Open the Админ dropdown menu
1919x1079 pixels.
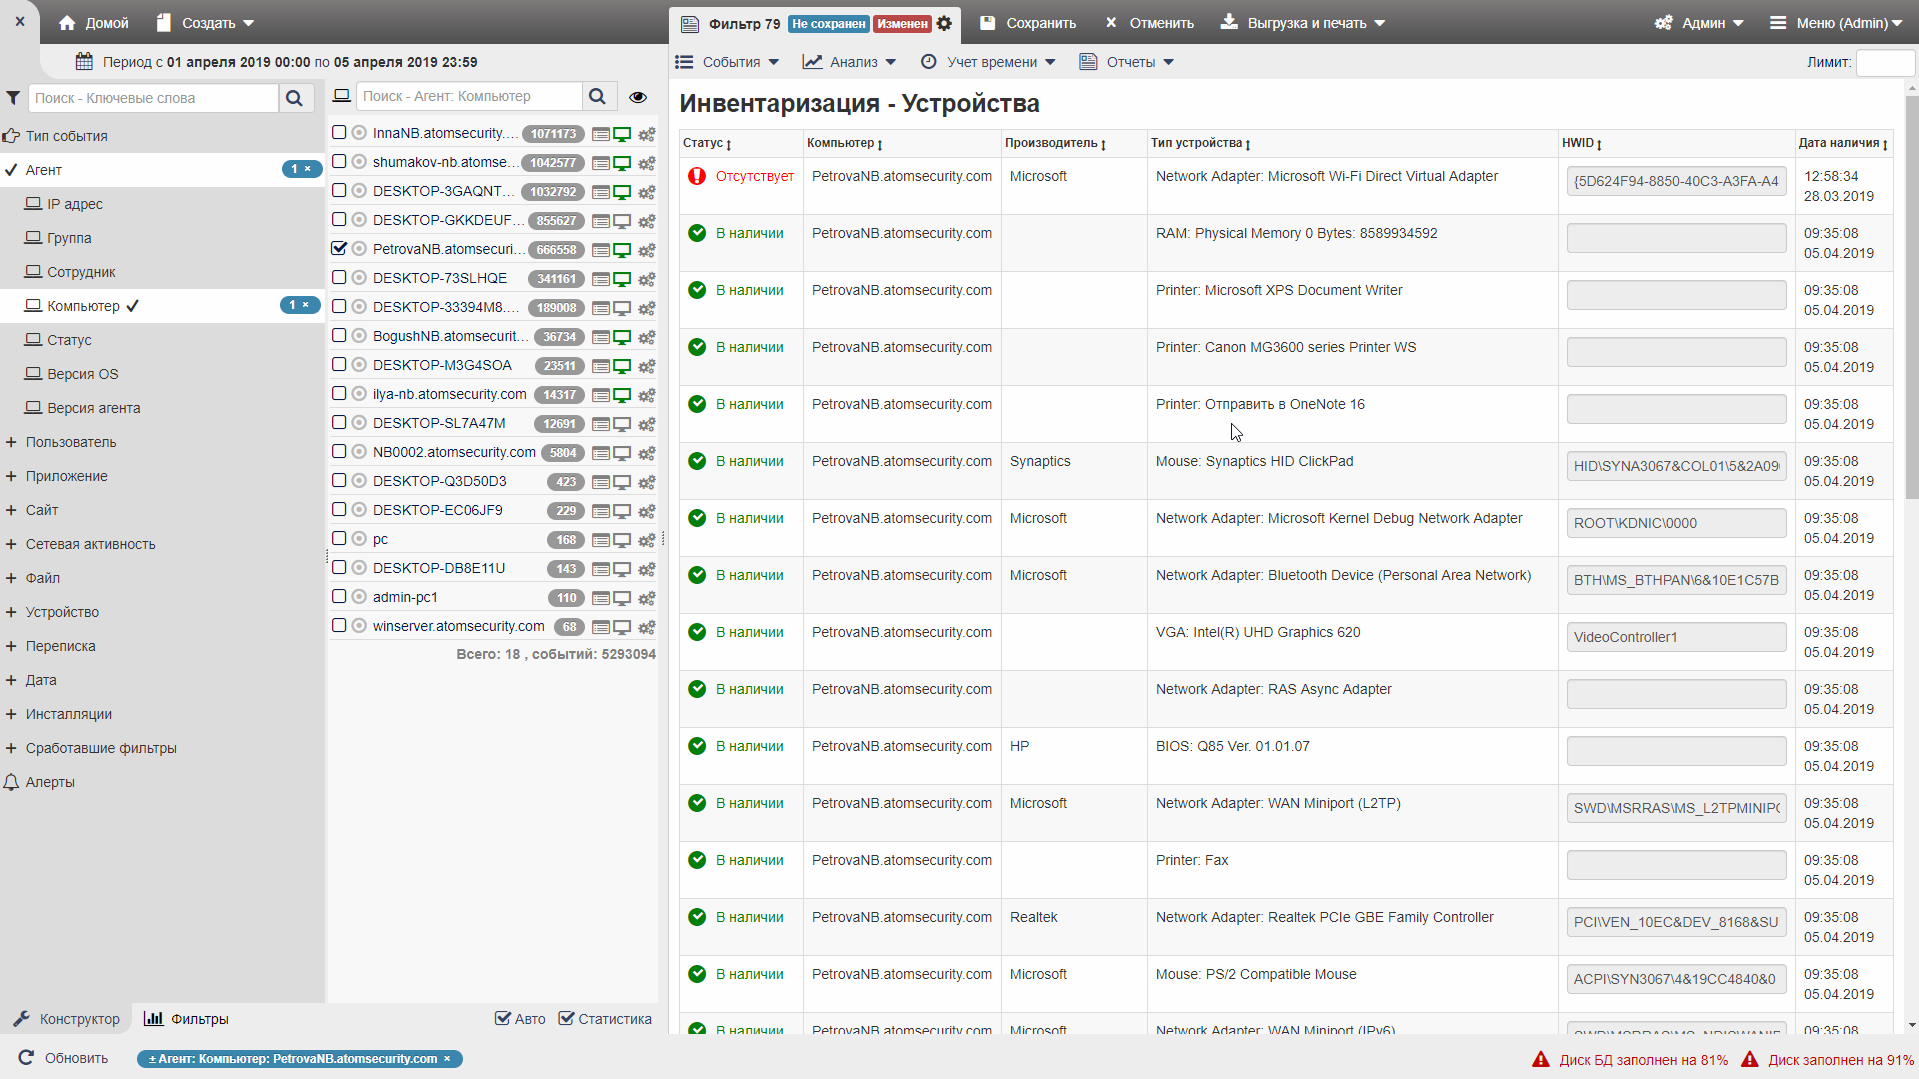[1698, 23]
